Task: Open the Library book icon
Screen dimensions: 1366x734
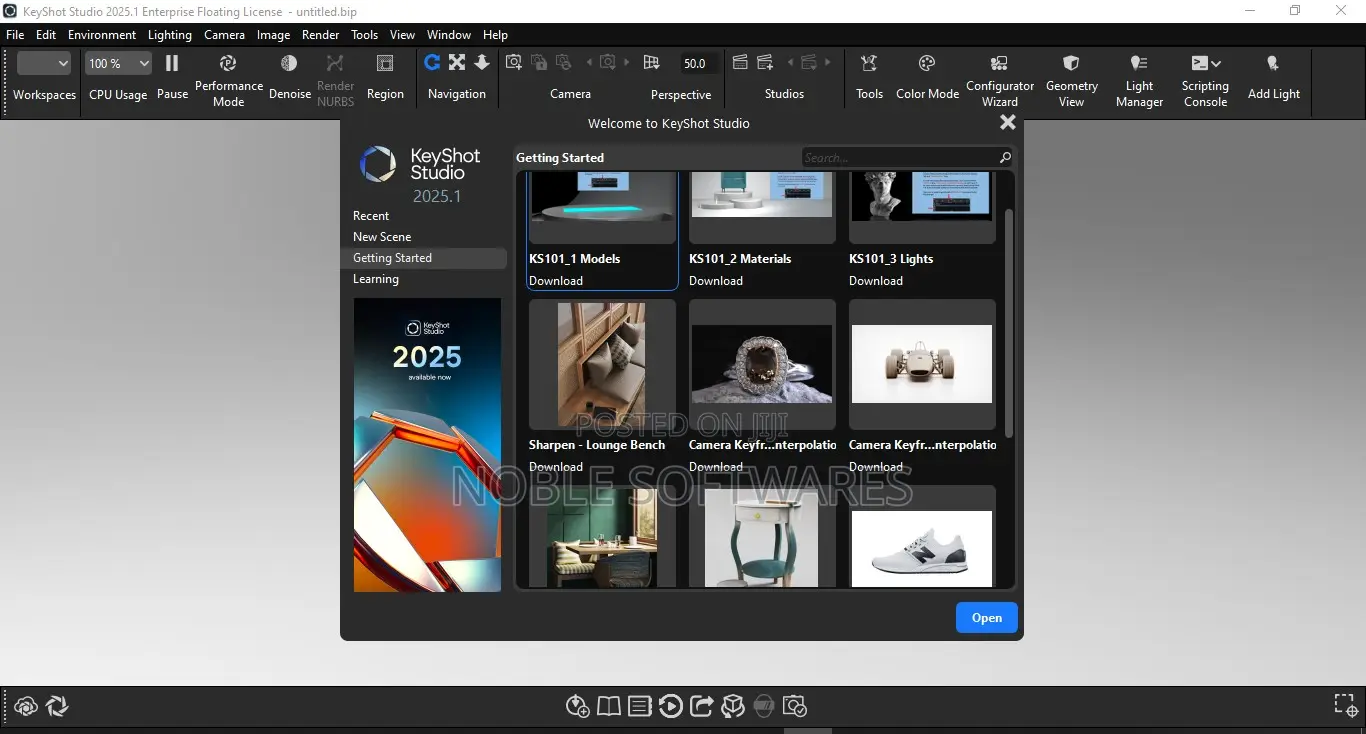Action: click(608, 707)
